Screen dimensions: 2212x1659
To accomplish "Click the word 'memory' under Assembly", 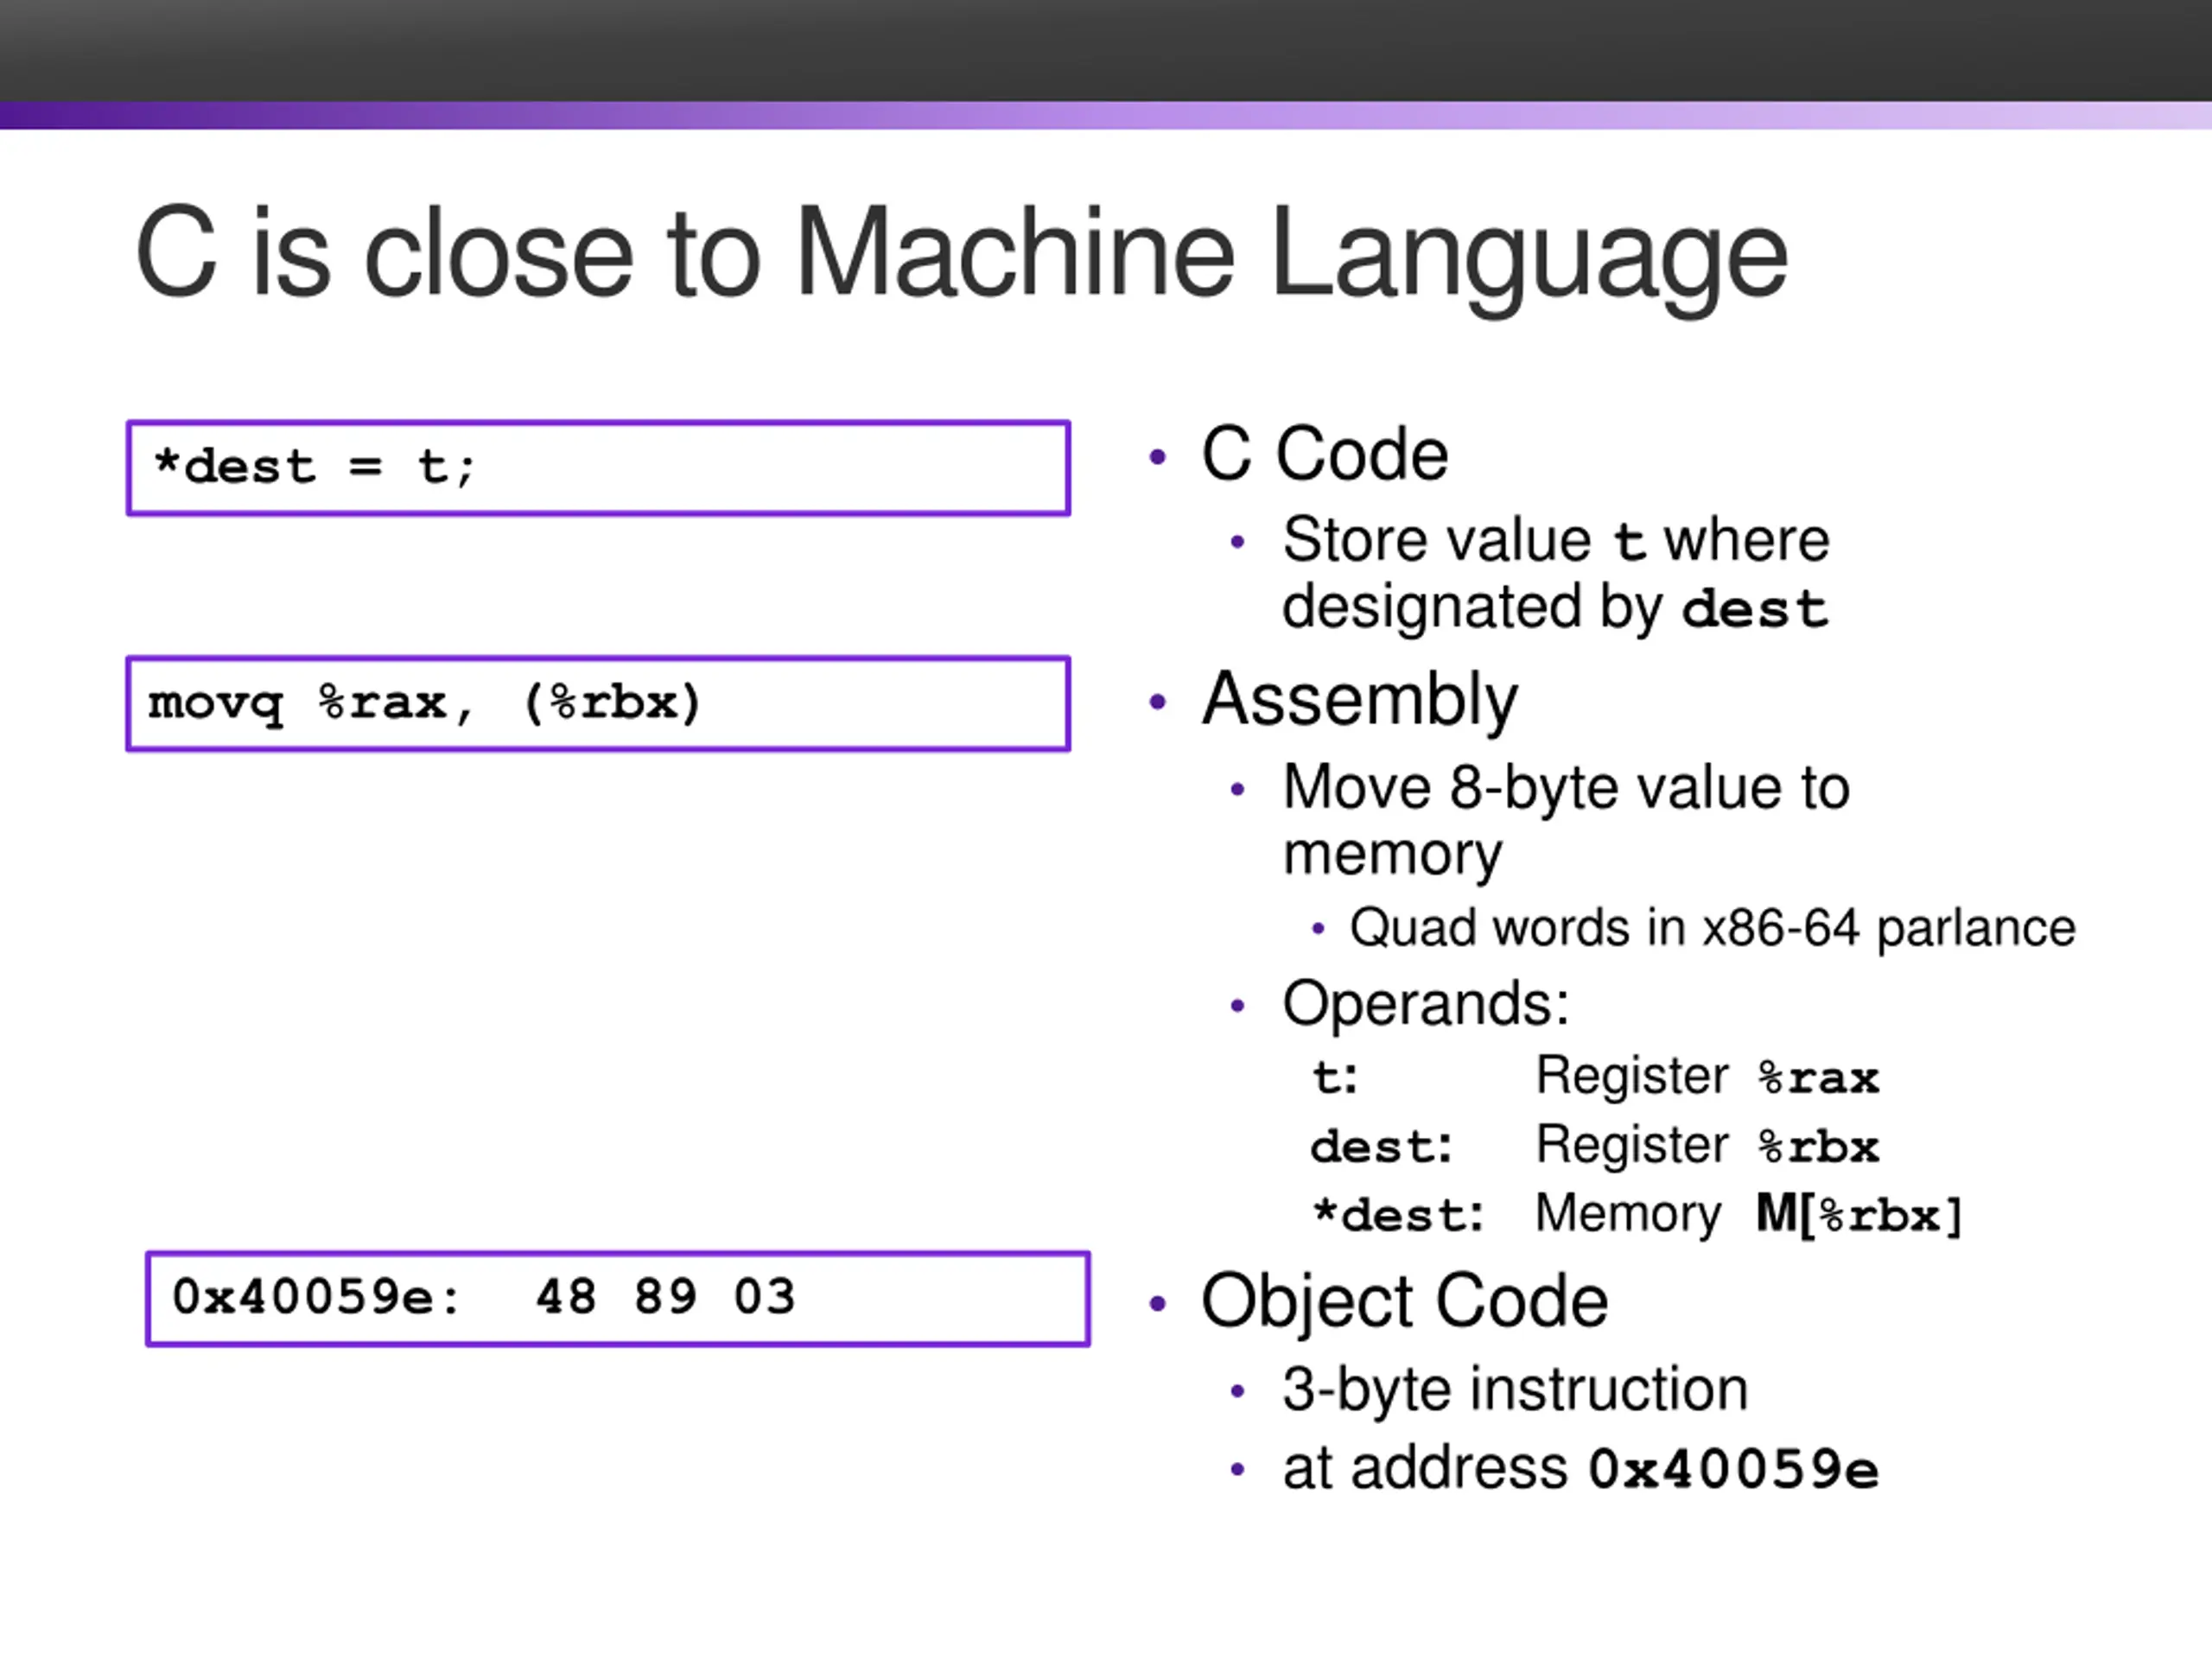I will coord(1392,856).
